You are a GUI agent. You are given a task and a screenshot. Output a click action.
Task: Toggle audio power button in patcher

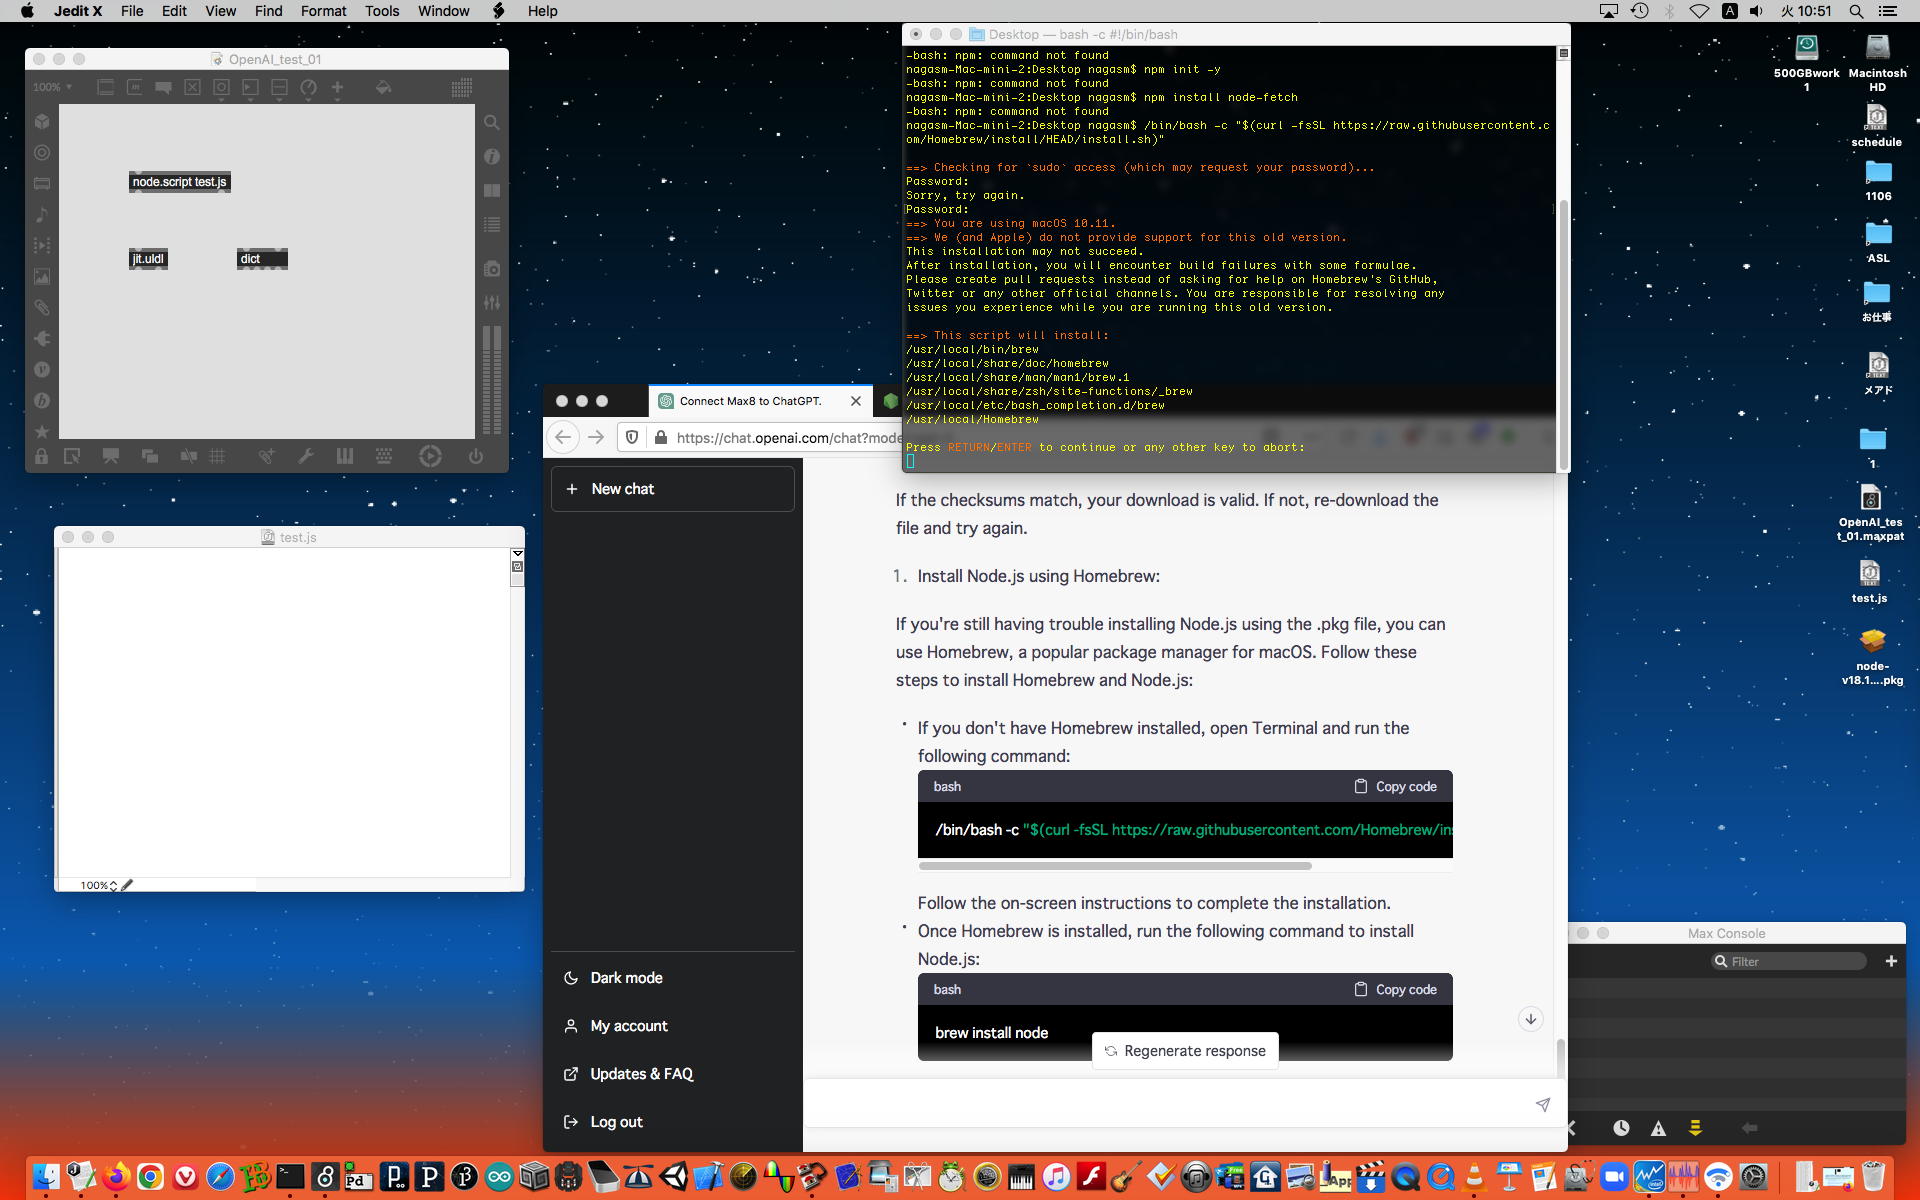476,457
